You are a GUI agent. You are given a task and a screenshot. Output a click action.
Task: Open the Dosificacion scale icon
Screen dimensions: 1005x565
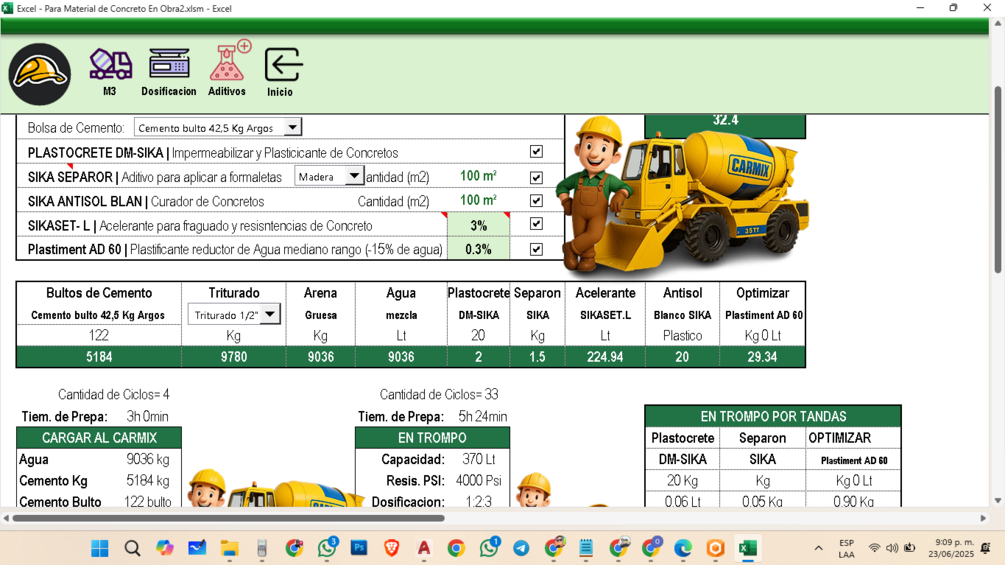pos(169,64)
